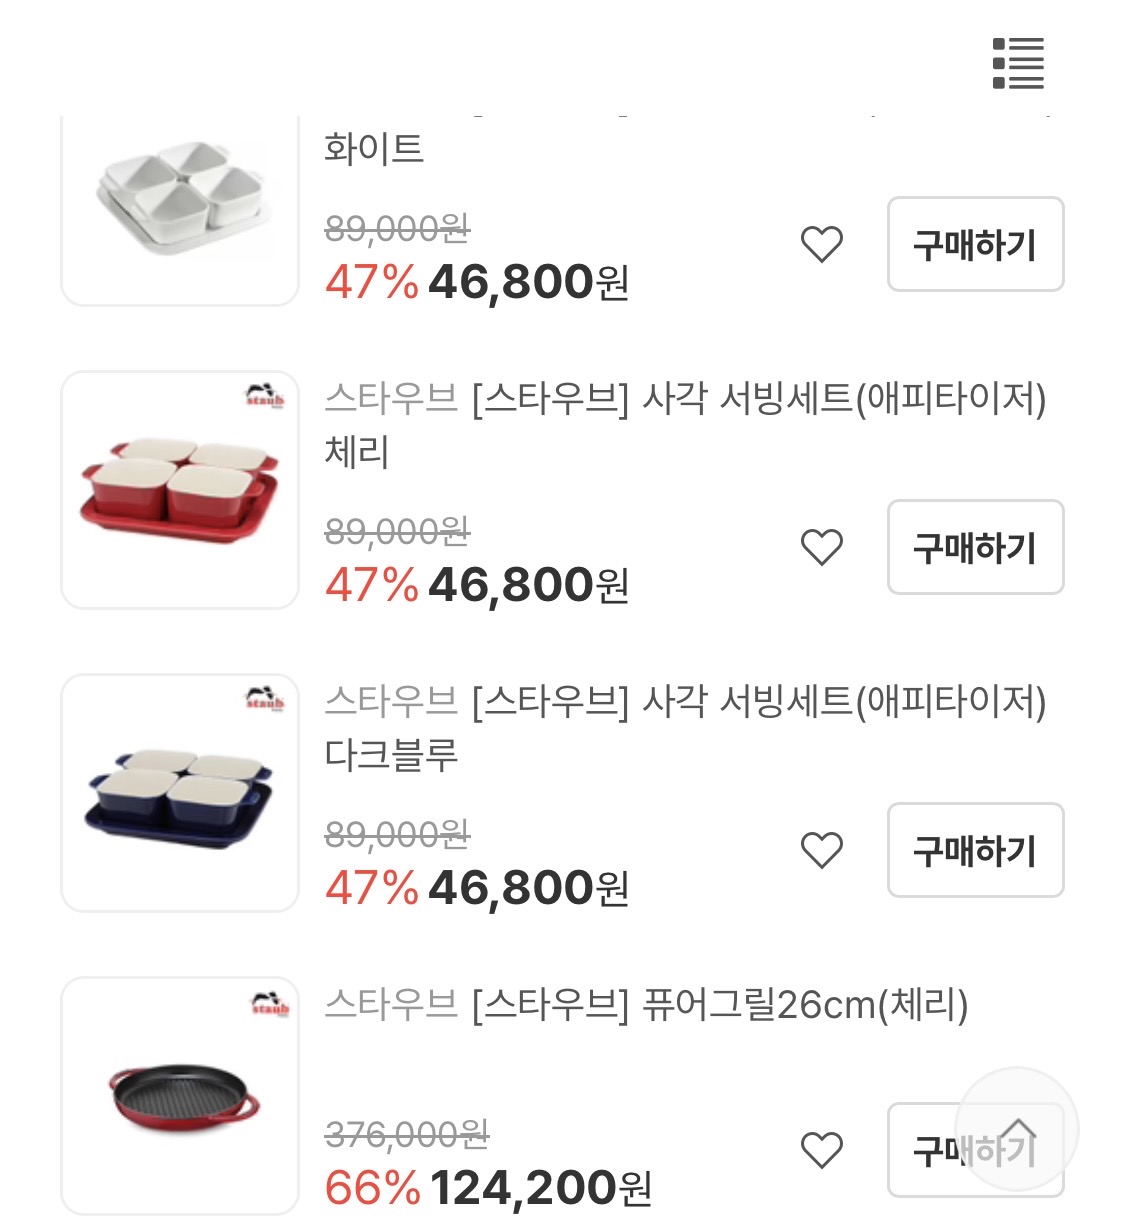Toggle wishlist heart for dark blue set
Screen dimensions: 1125x1231
coord(822,850)
